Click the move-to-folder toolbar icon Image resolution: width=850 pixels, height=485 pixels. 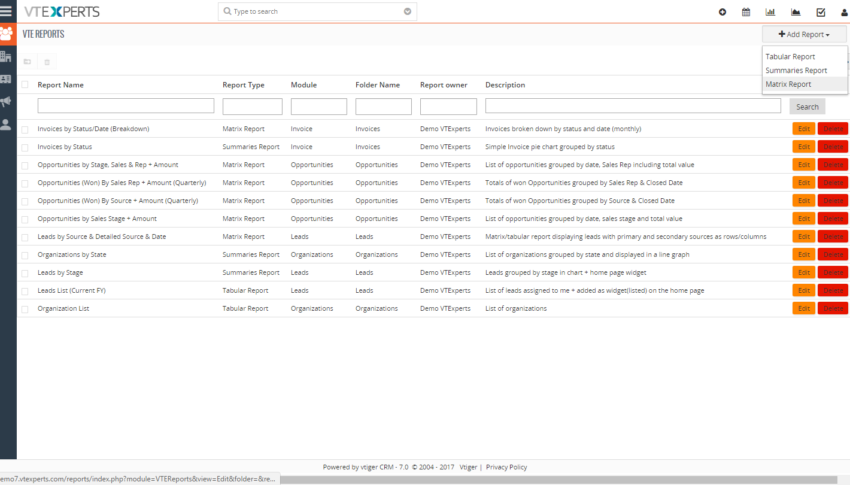(27, 62)
